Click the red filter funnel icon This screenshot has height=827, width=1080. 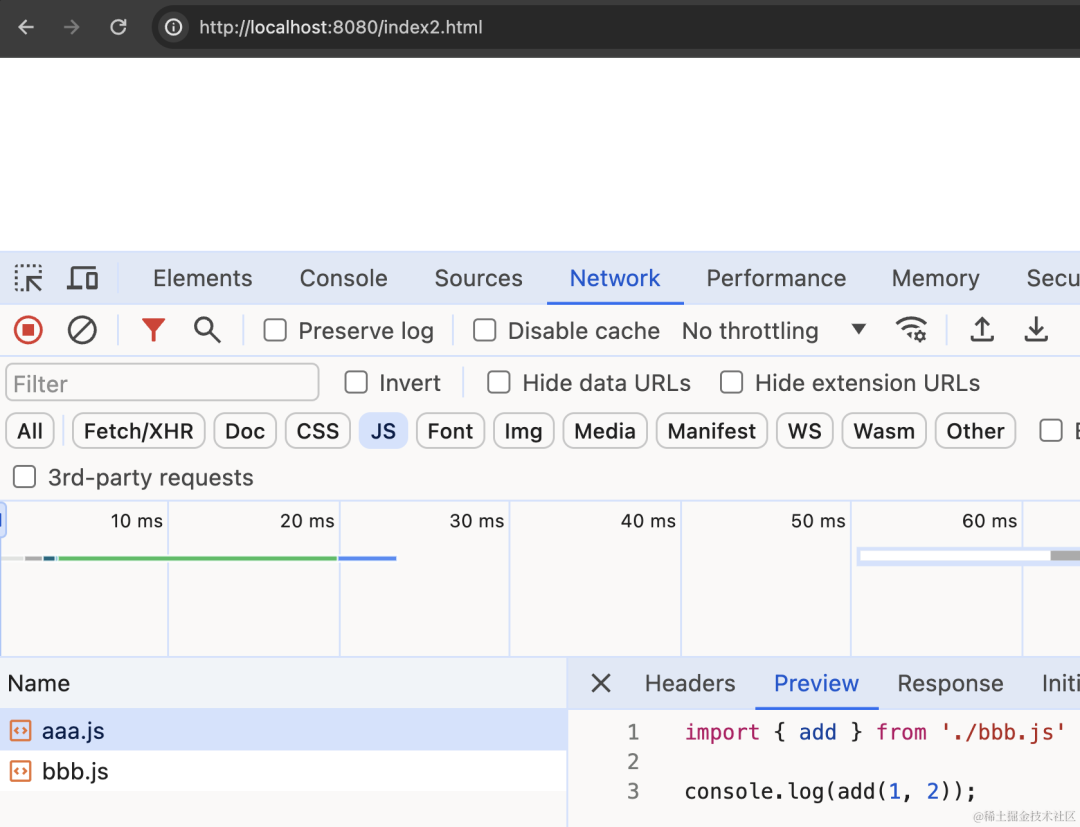coord(153,330)
